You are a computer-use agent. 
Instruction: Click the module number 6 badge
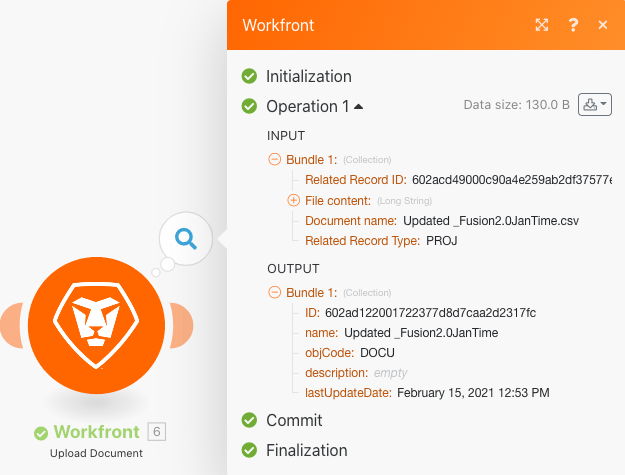tap(157, 432)
